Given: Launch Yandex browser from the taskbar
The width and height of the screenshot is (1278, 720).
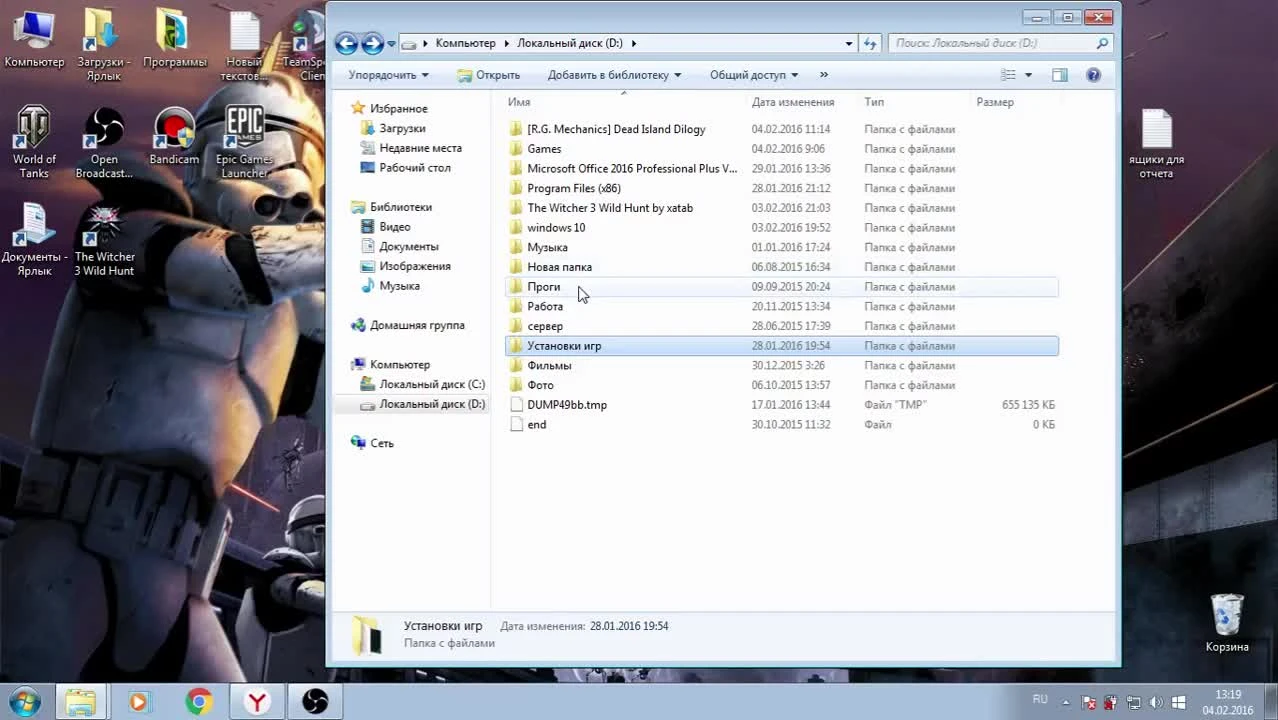Looking at the screenshot, I should [257, 702].
